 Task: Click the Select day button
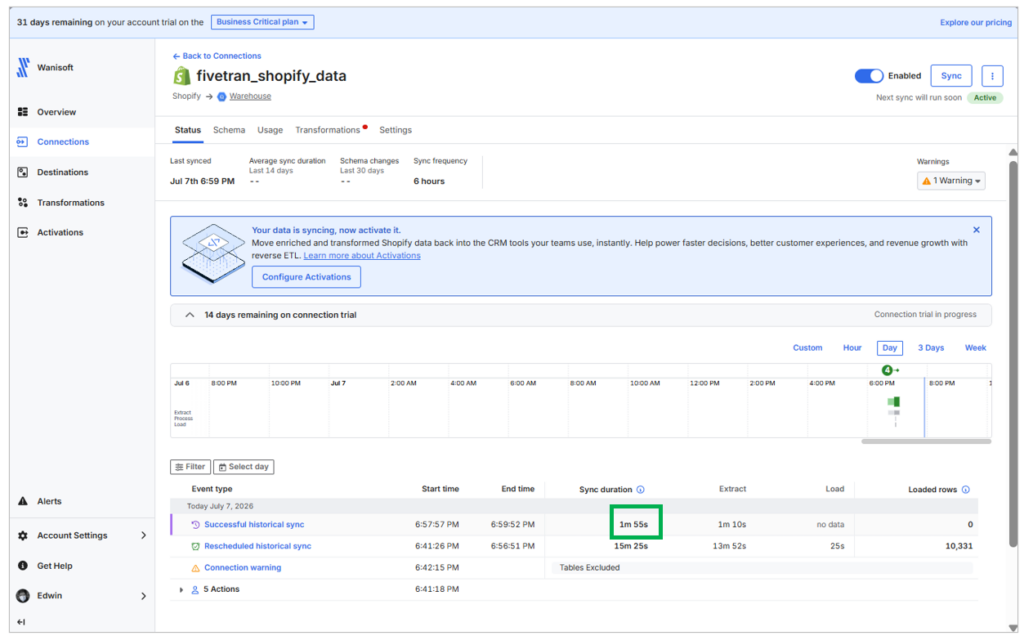pos(244,467)
